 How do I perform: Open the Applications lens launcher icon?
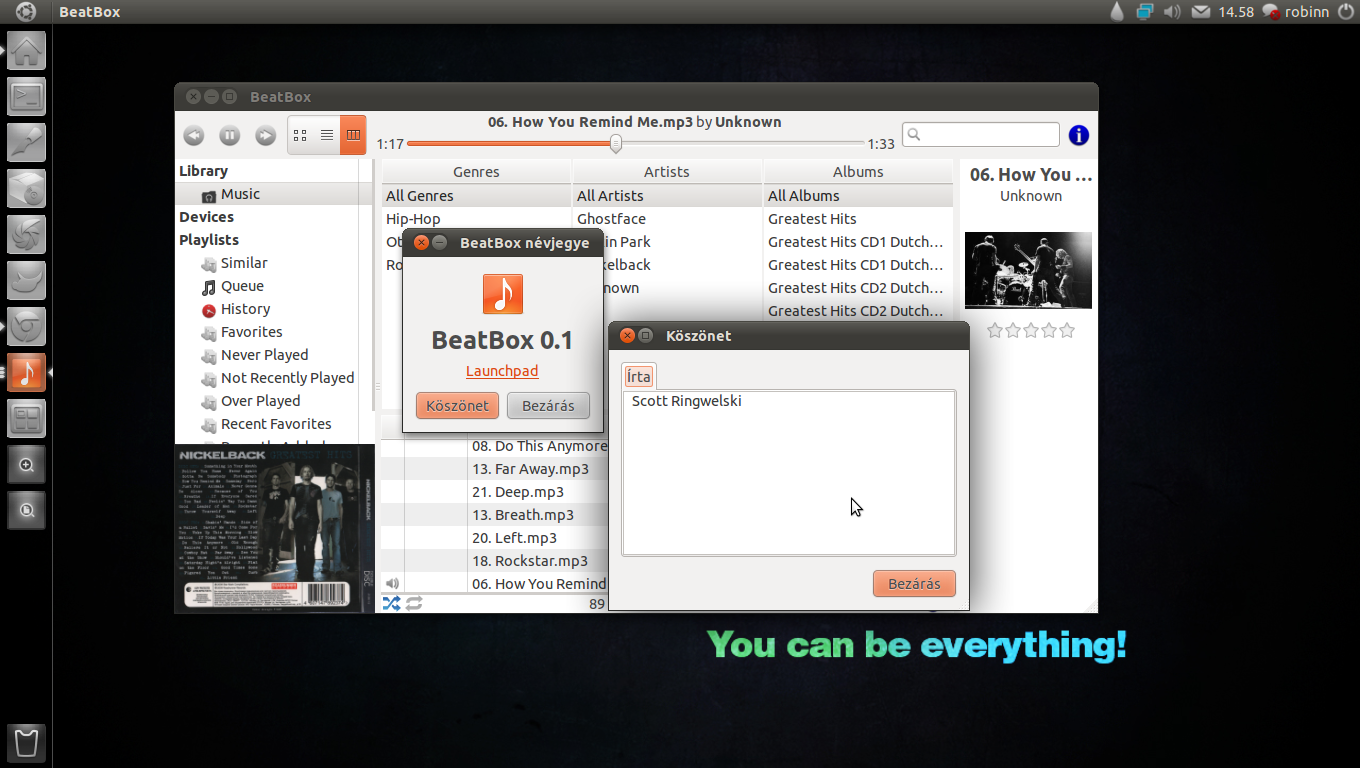pos(26,464)
